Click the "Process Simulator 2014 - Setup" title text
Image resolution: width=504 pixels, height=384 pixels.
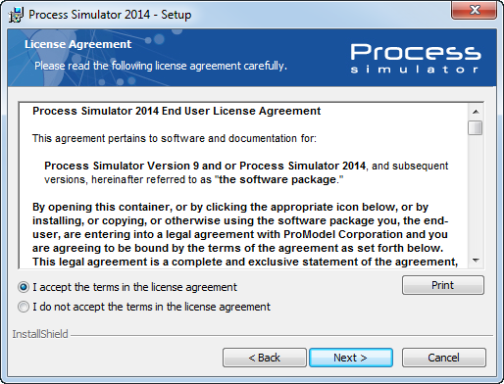(x=110, y=15)
